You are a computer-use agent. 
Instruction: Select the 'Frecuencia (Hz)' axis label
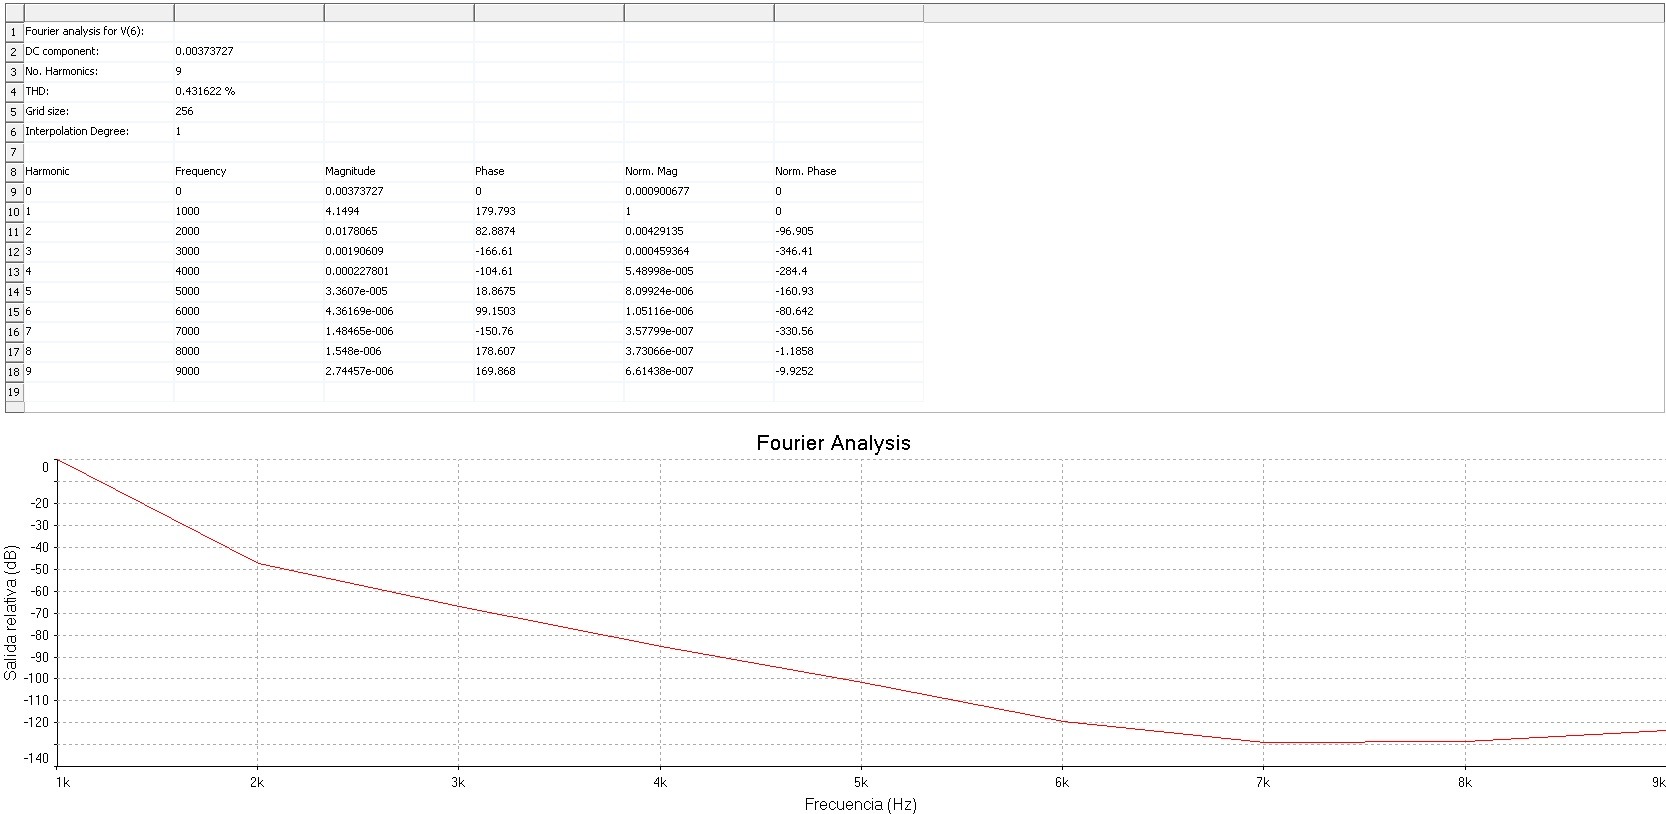(860, 804)
